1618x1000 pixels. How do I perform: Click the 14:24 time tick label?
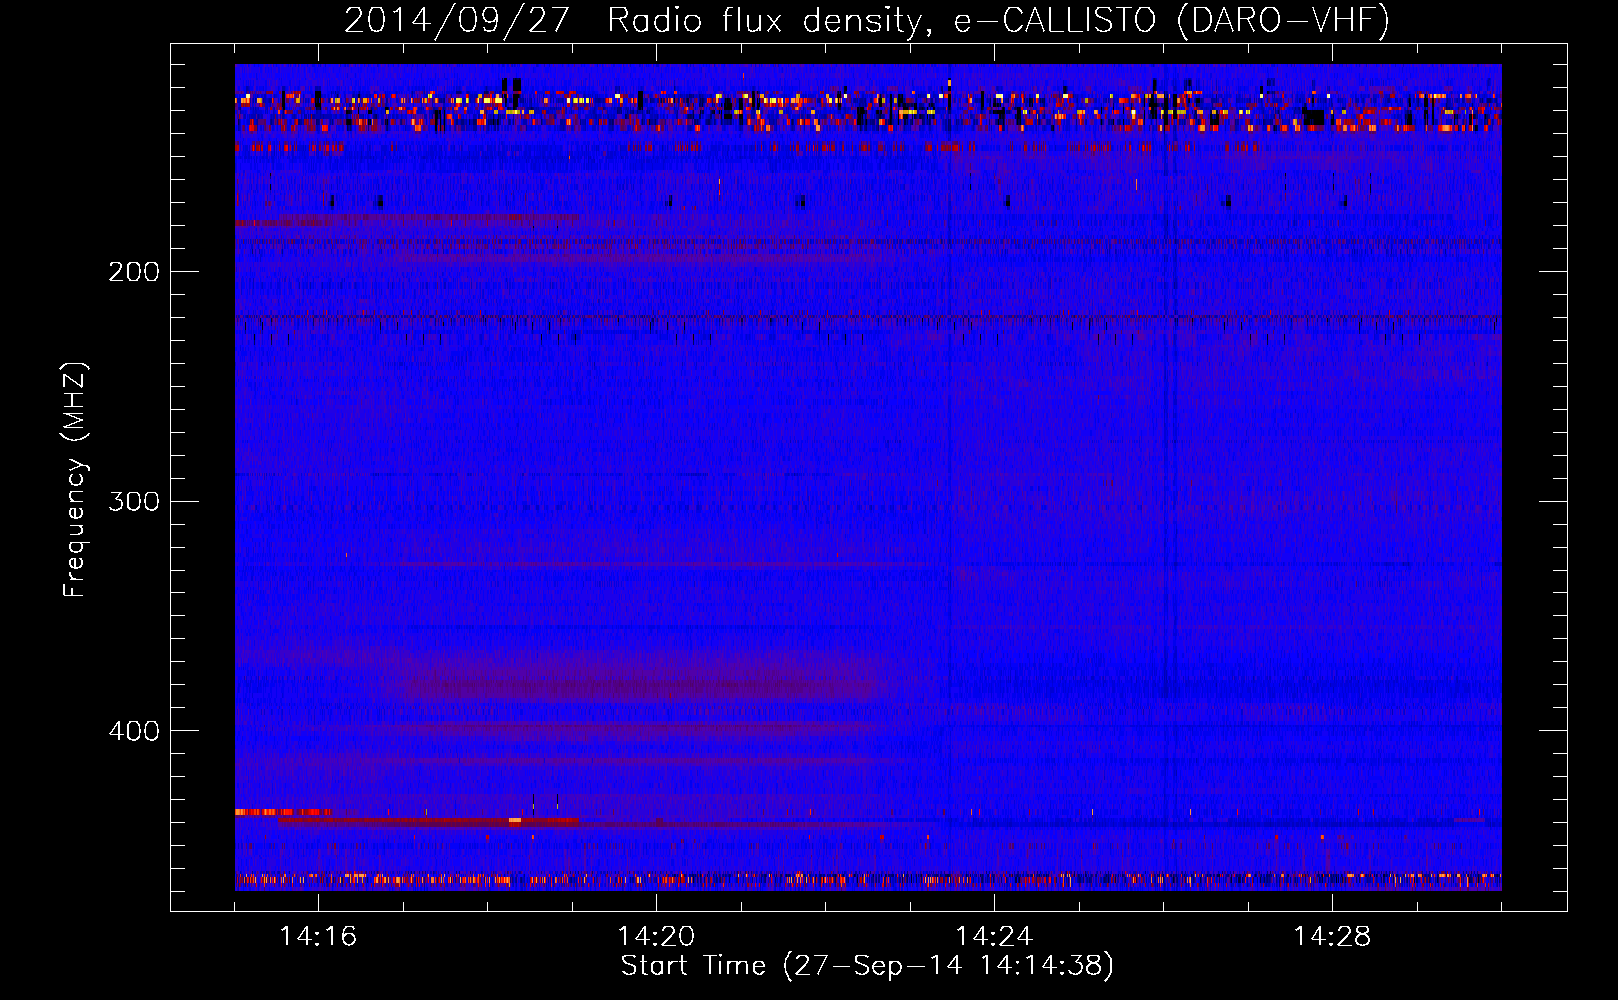(x=994, y=936)
